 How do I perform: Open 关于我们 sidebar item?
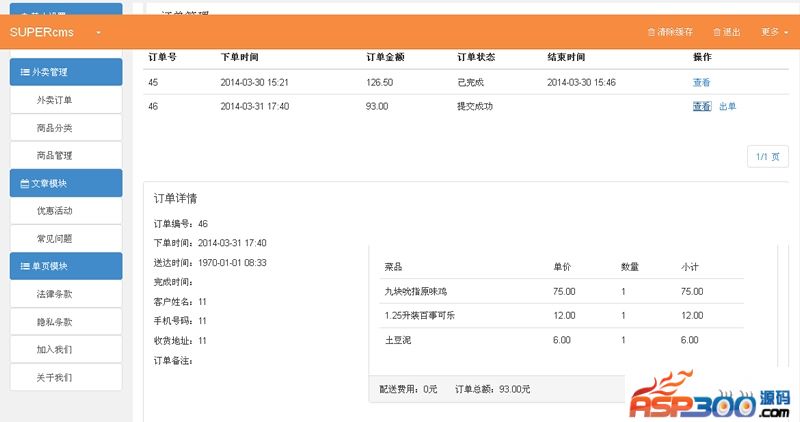point(54,378)
